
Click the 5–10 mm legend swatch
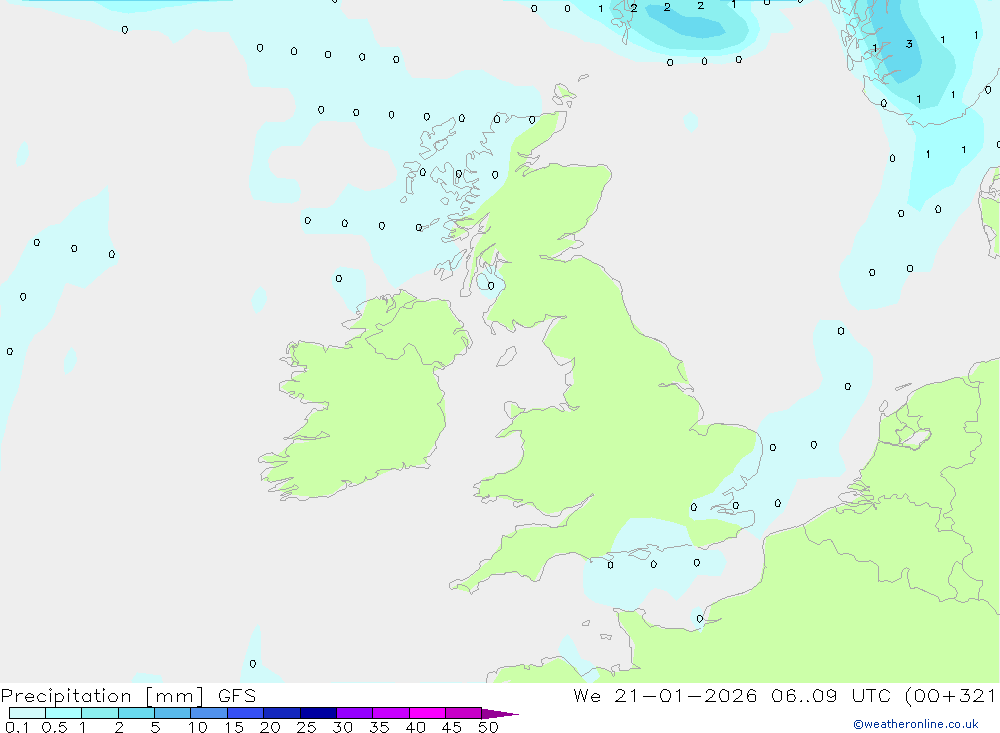[173, 713]
